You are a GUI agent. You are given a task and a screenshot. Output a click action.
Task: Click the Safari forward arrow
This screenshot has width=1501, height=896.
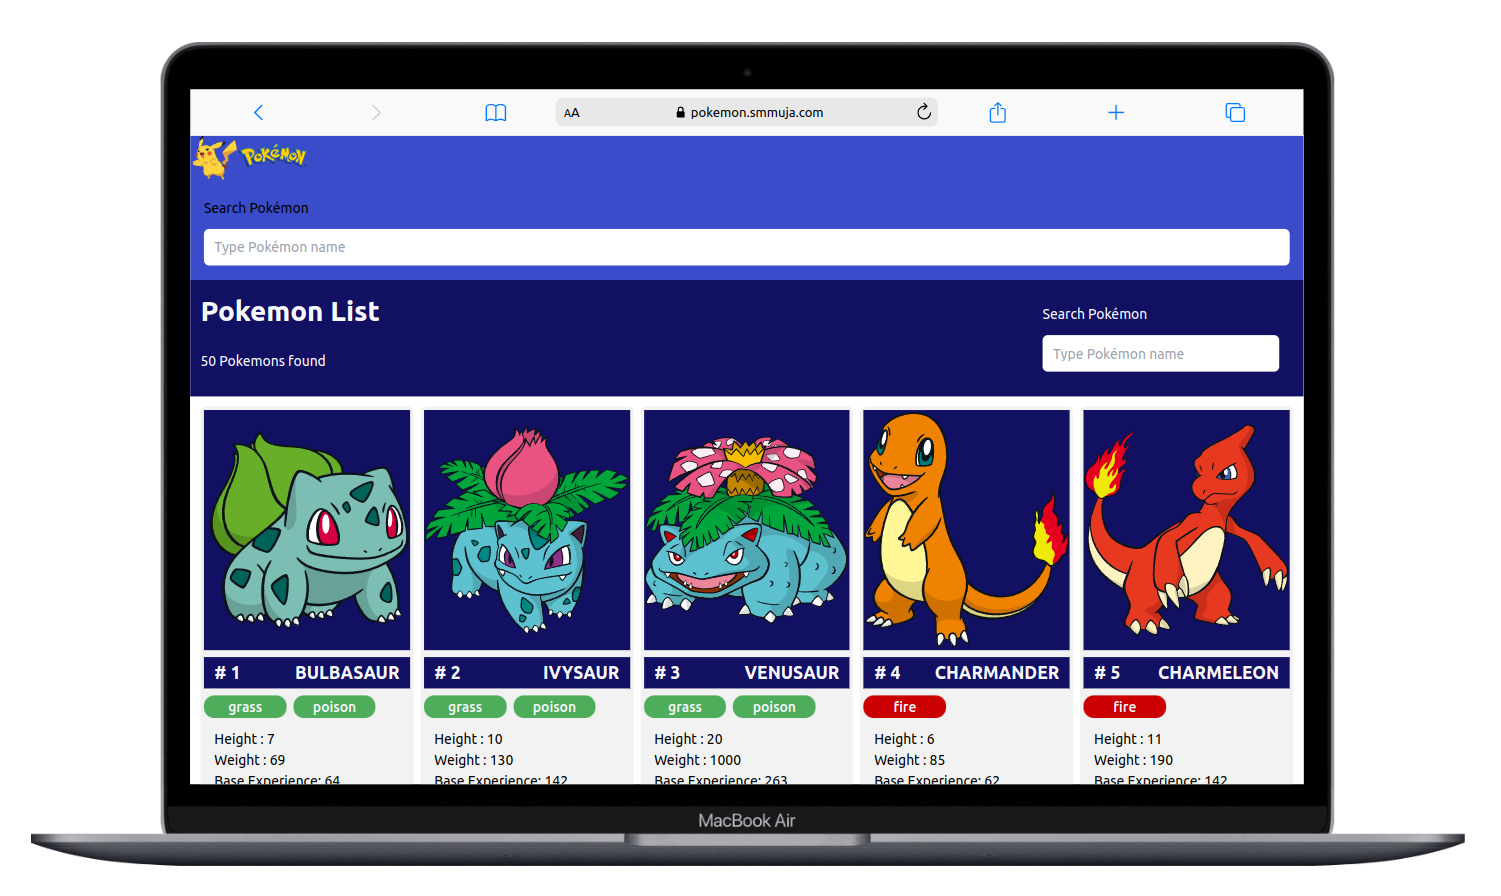click(x=376, y=112)
